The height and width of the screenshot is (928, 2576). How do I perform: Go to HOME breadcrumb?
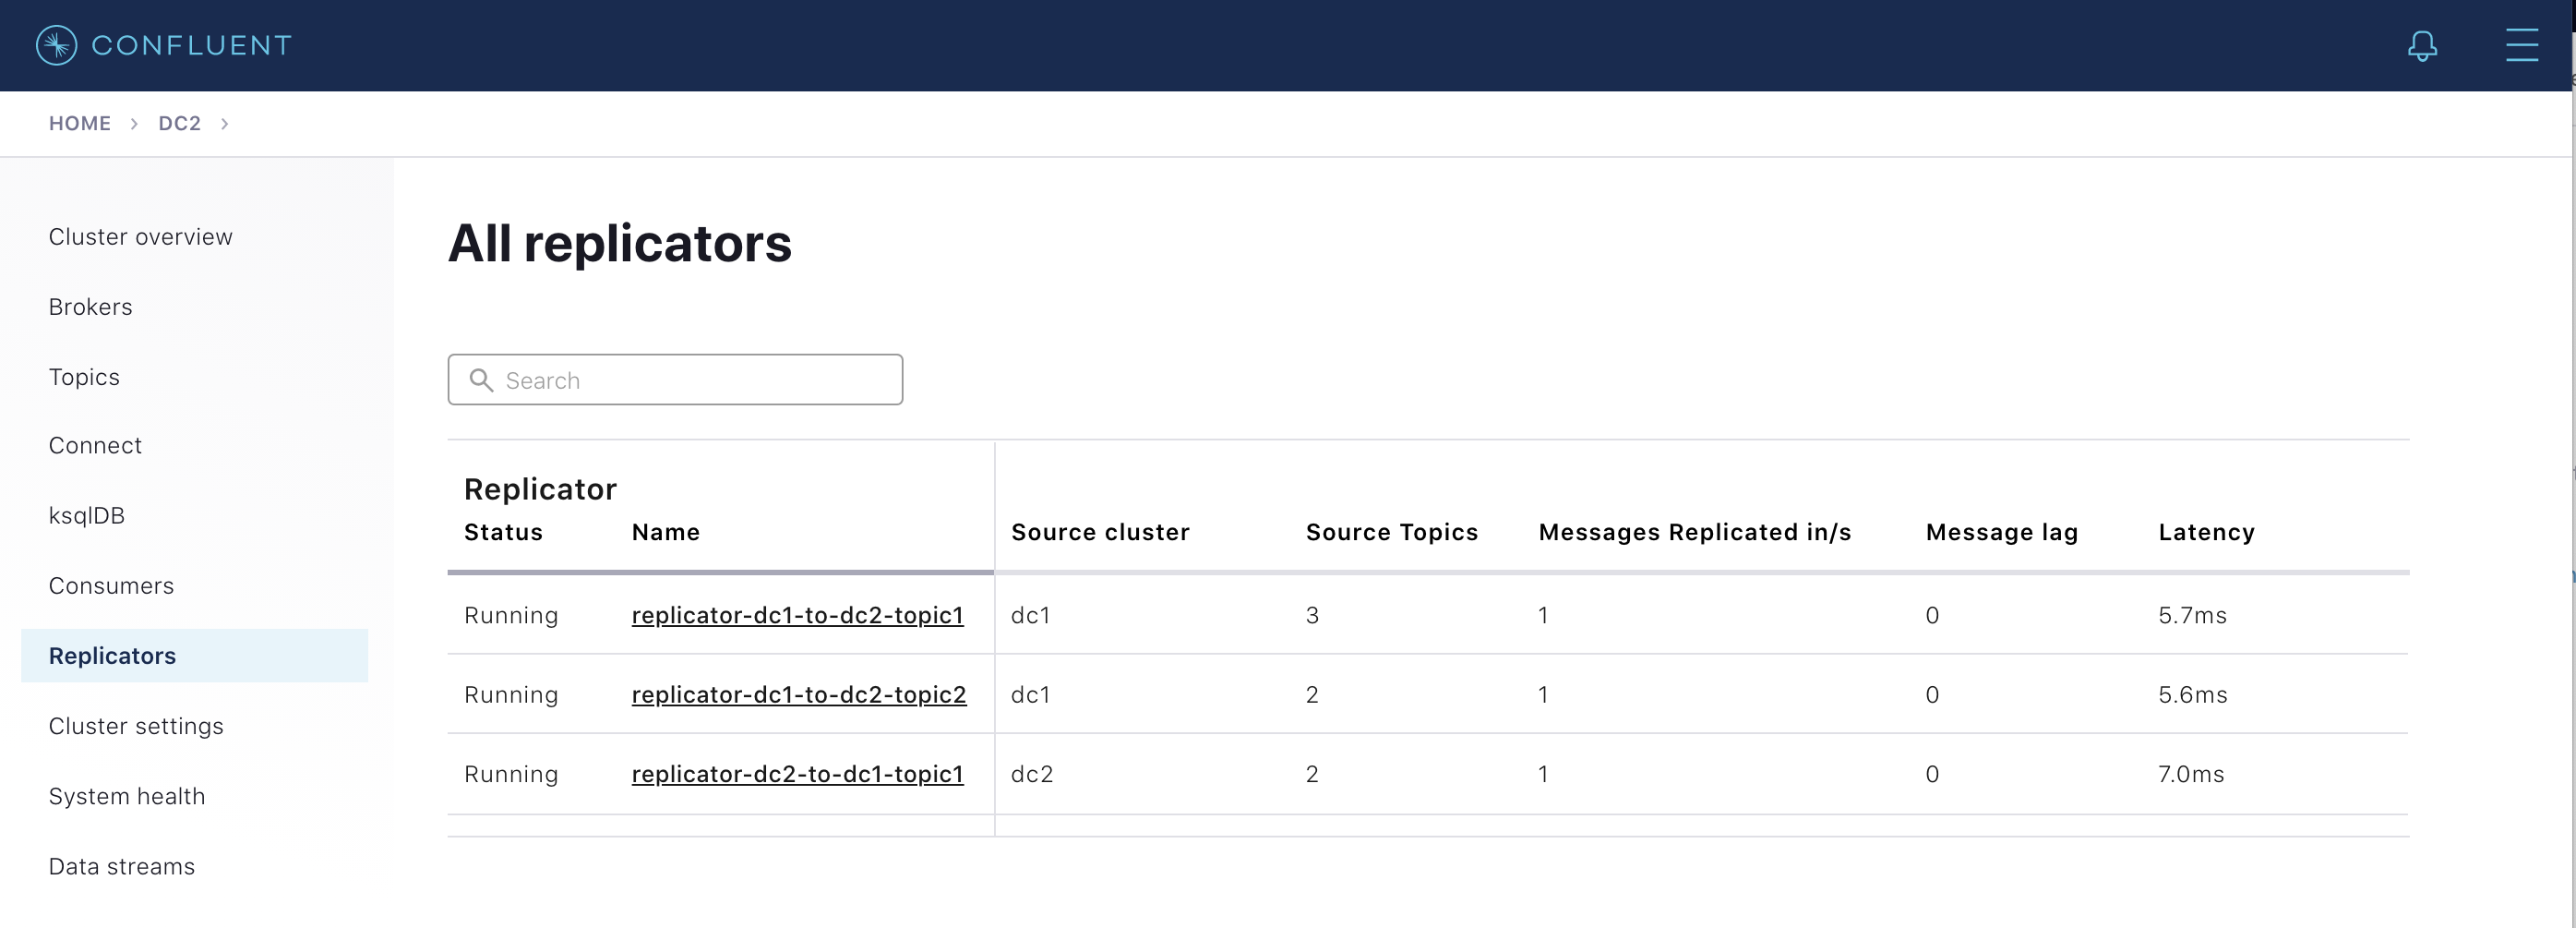click(x=80, y=123)
